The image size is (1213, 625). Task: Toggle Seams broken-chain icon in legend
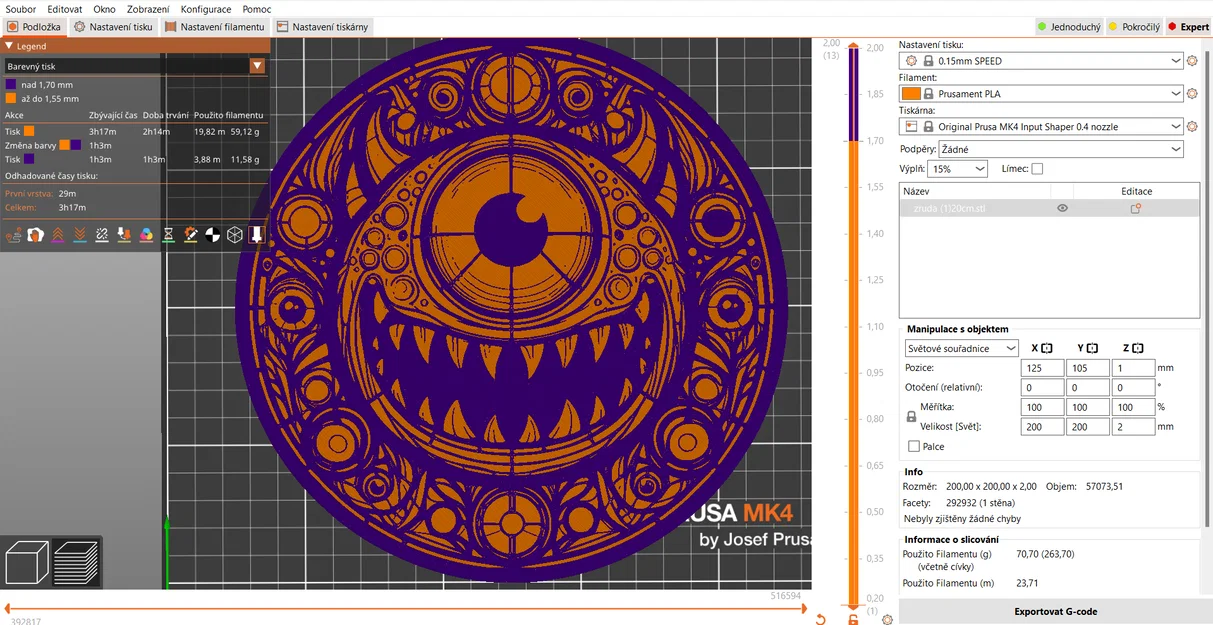coord(102,235)
